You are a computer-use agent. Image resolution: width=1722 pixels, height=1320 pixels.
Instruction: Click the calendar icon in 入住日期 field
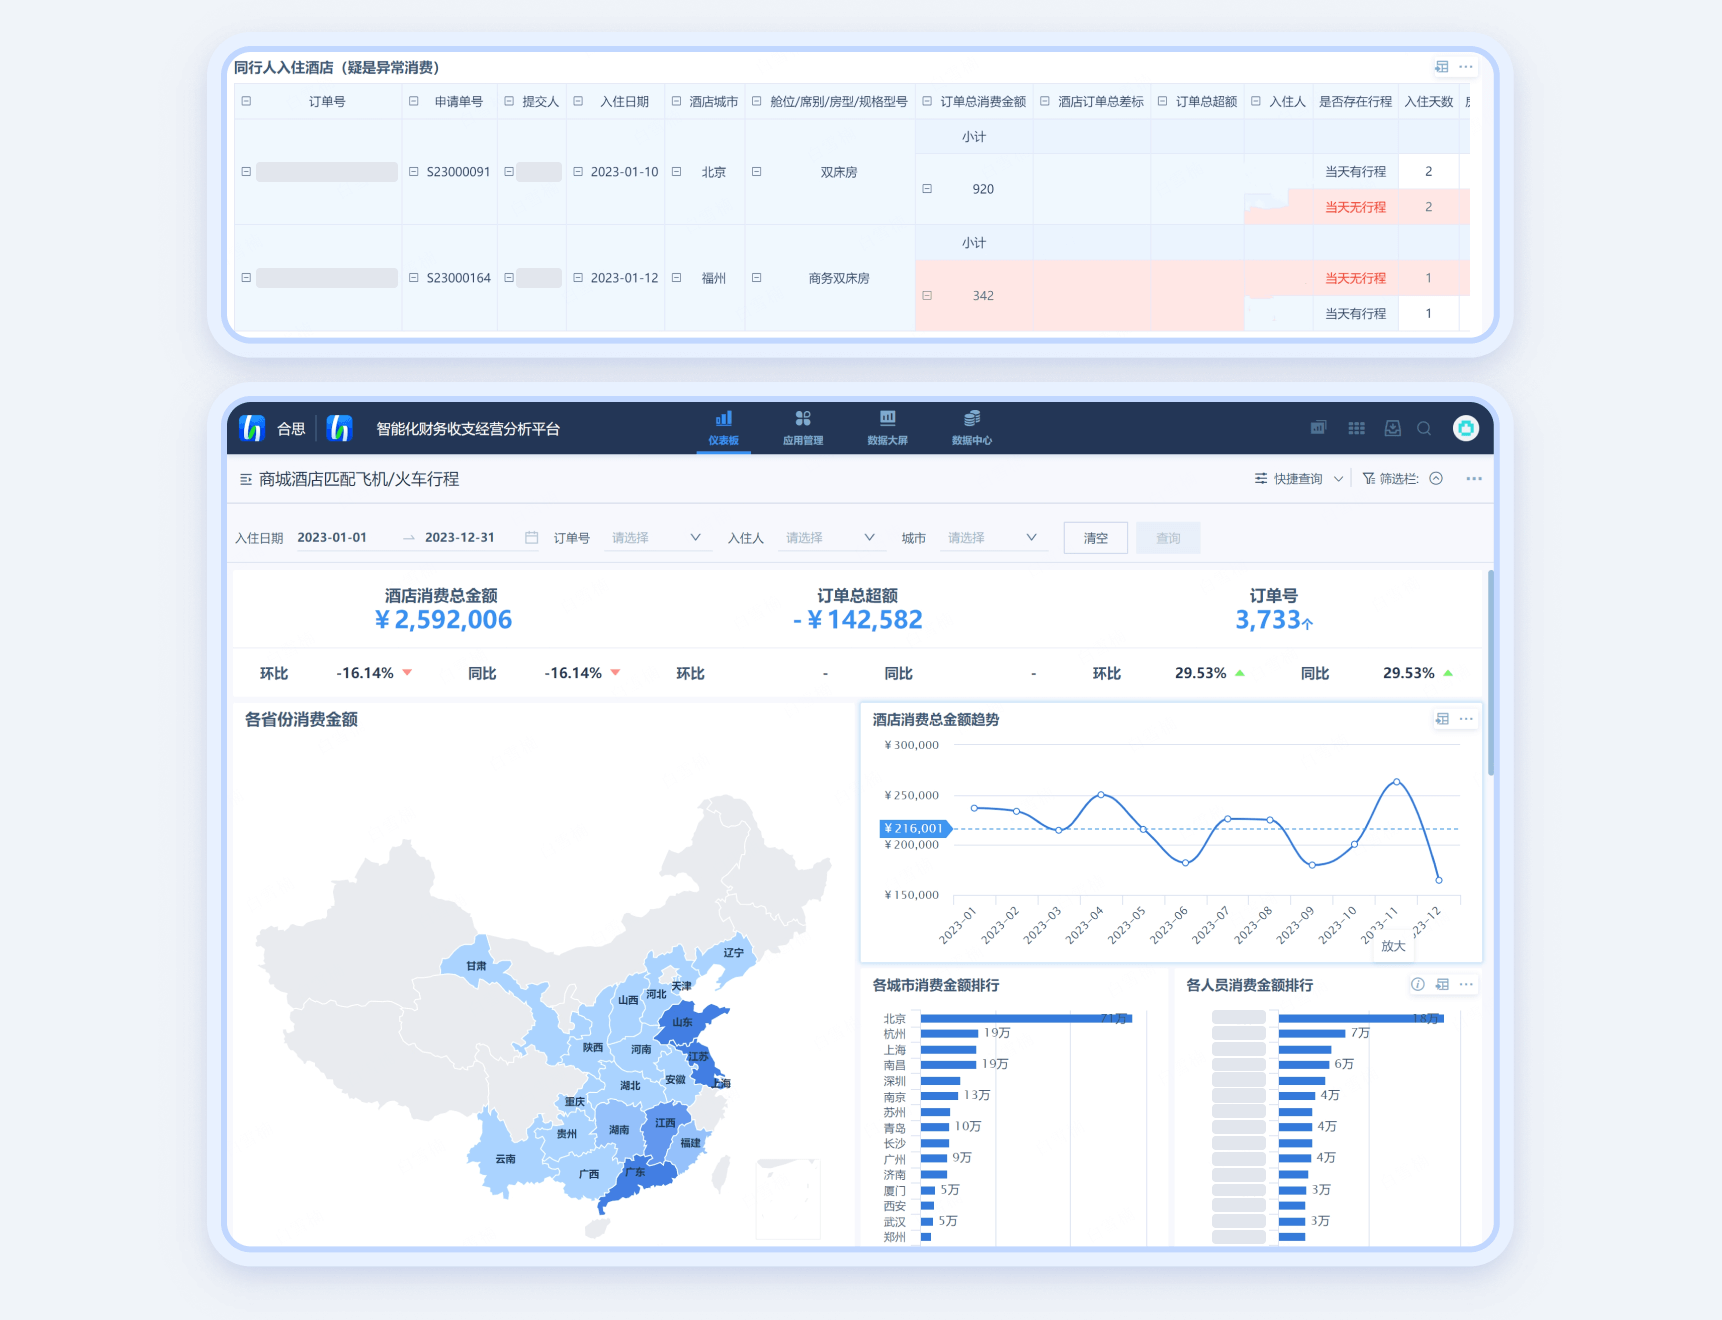pos(531,538)
